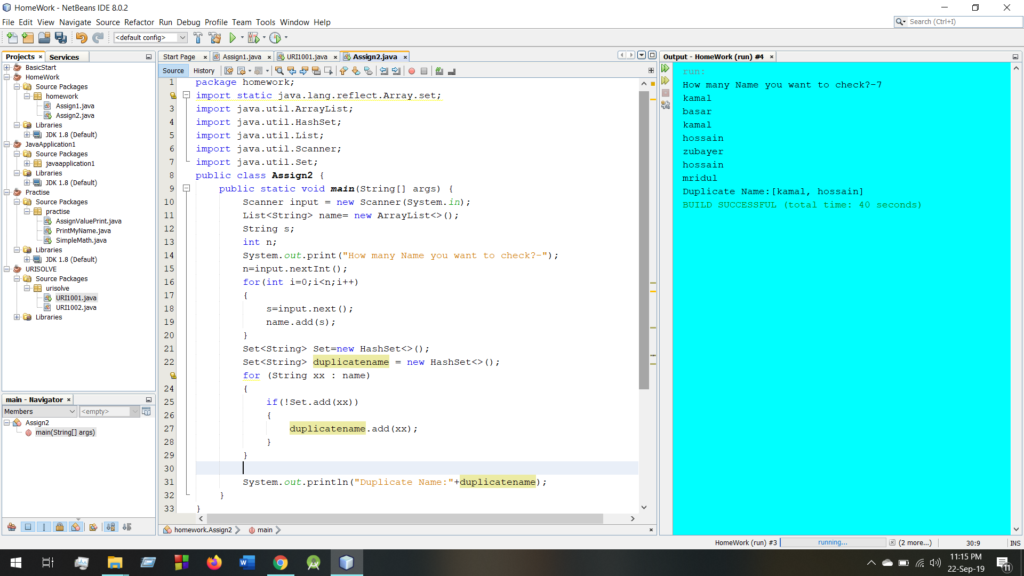This screenshot has height=576, width=1024.
Task: Toggle Show Inherited Members in Navigator
Action: click(12, 526)
